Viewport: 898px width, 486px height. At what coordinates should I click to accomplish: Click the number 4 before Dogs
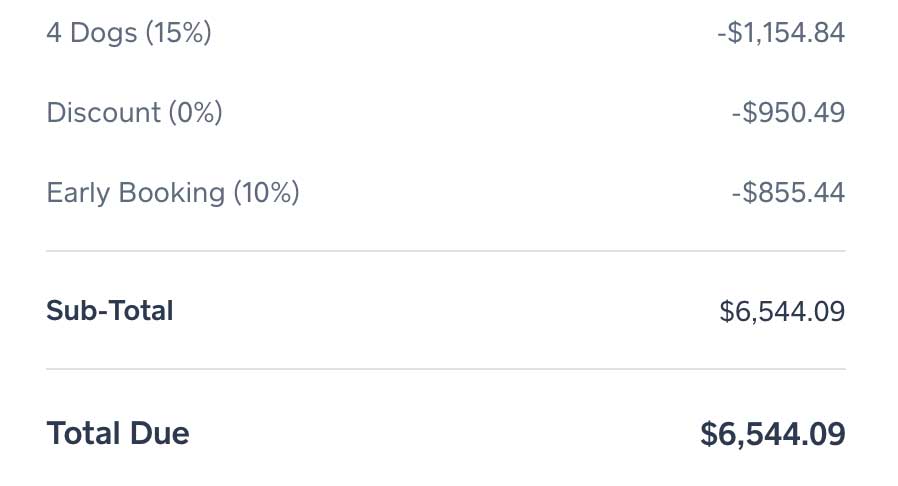point(54,33)
